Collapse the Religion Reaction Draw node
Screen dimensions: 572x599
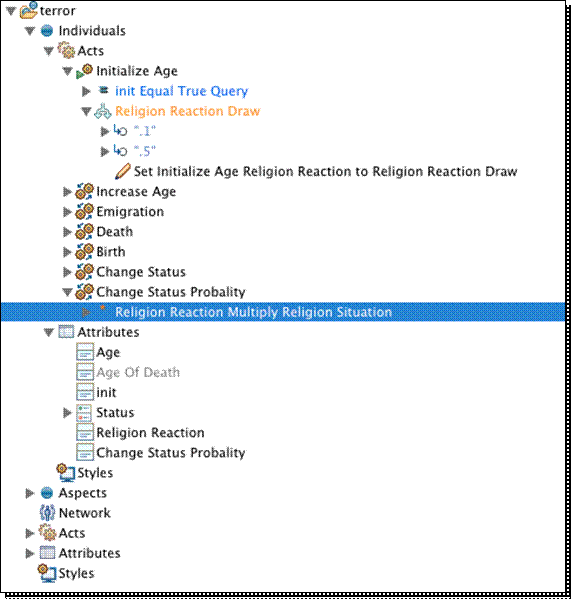tap(86, 112)
